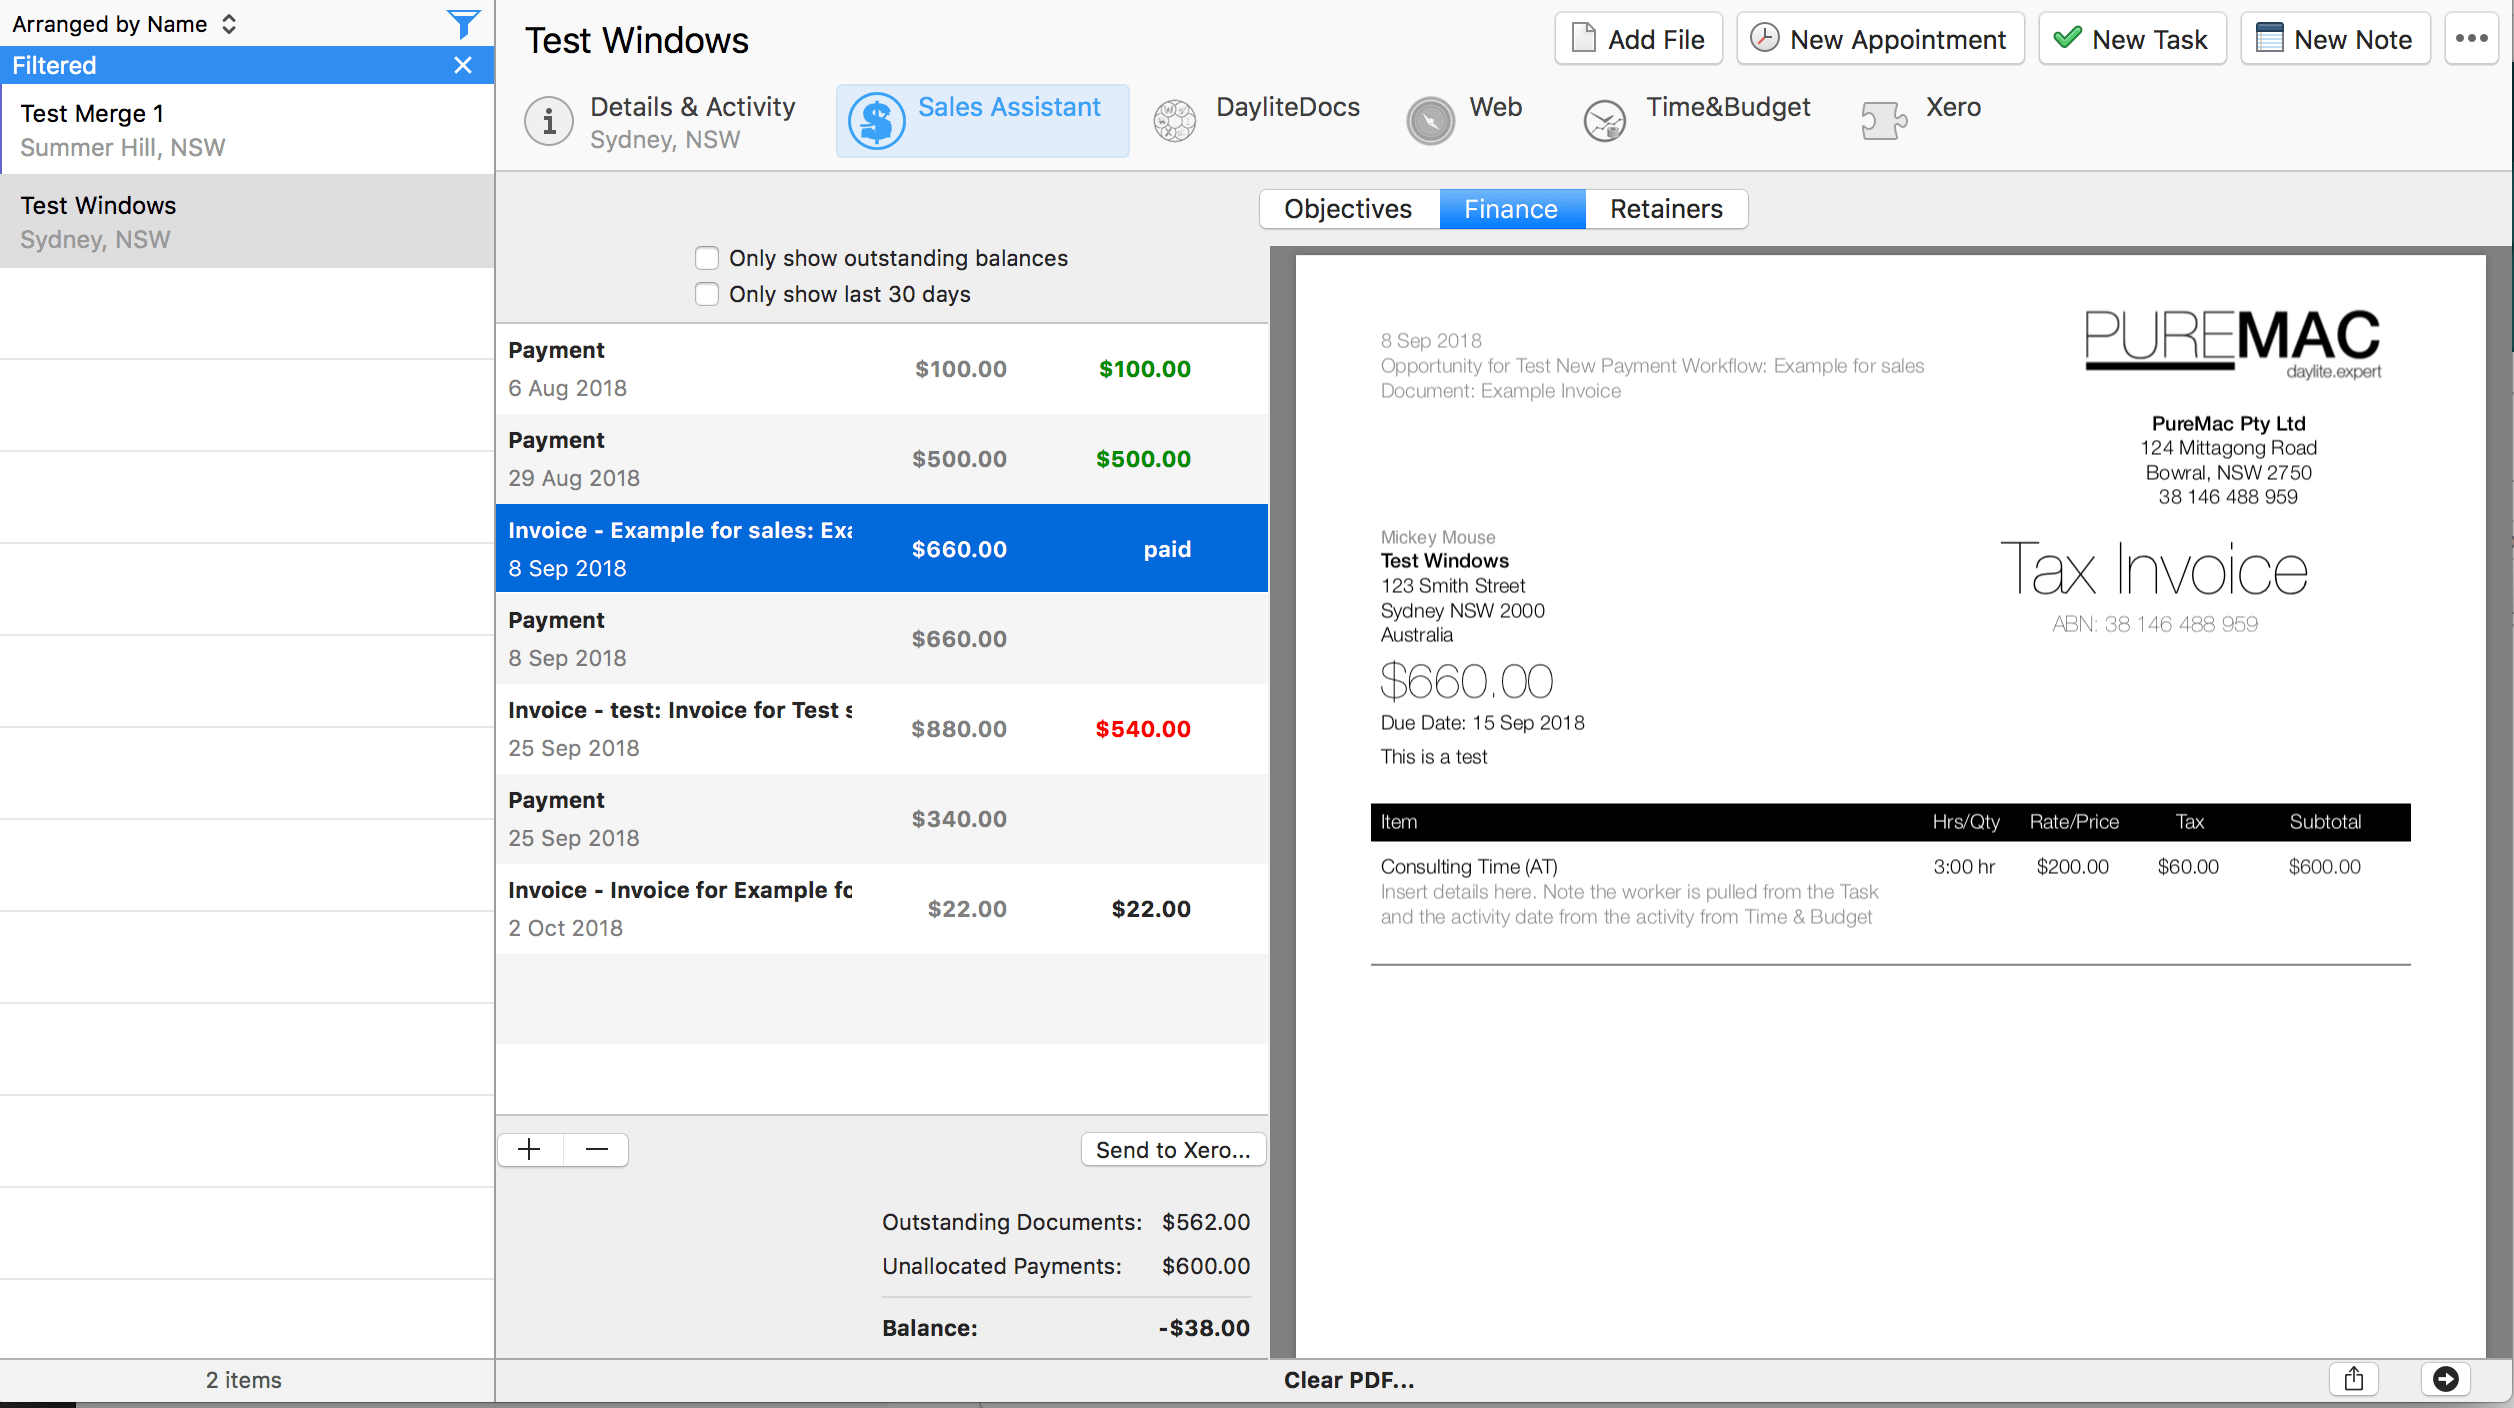Open the Time&Budget clock icon
This screenshot has width=2514, height=1408.
pos(1604,120)
